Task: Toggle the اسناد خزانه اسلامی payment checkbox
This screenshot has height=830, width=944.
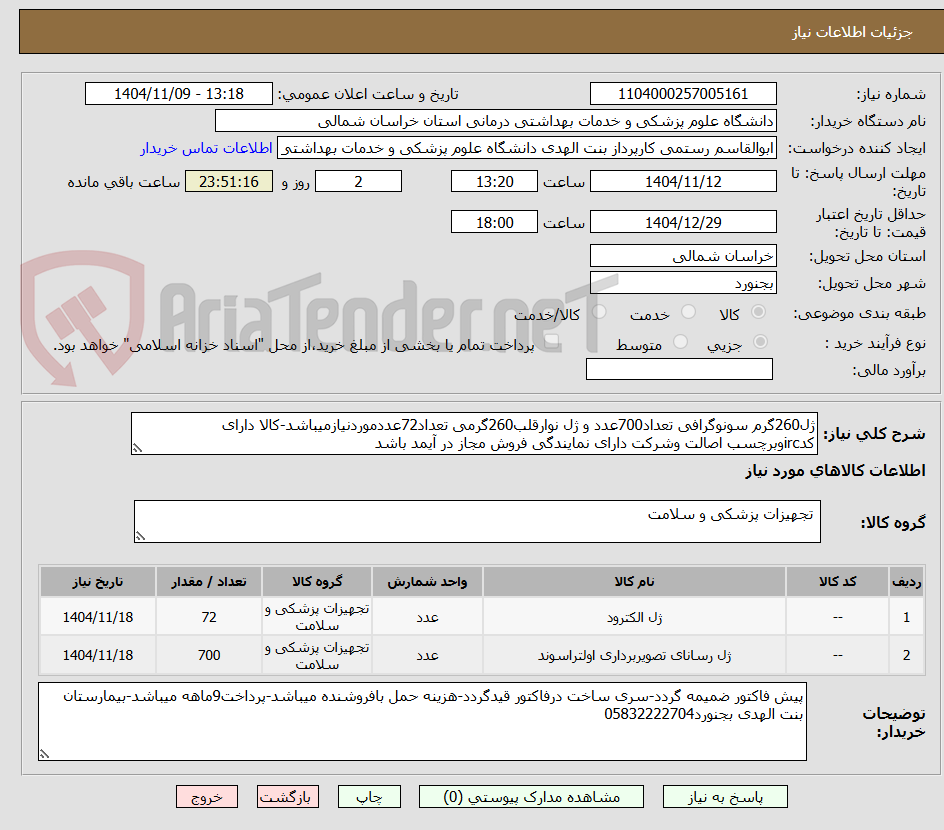Action: (551, 343)
